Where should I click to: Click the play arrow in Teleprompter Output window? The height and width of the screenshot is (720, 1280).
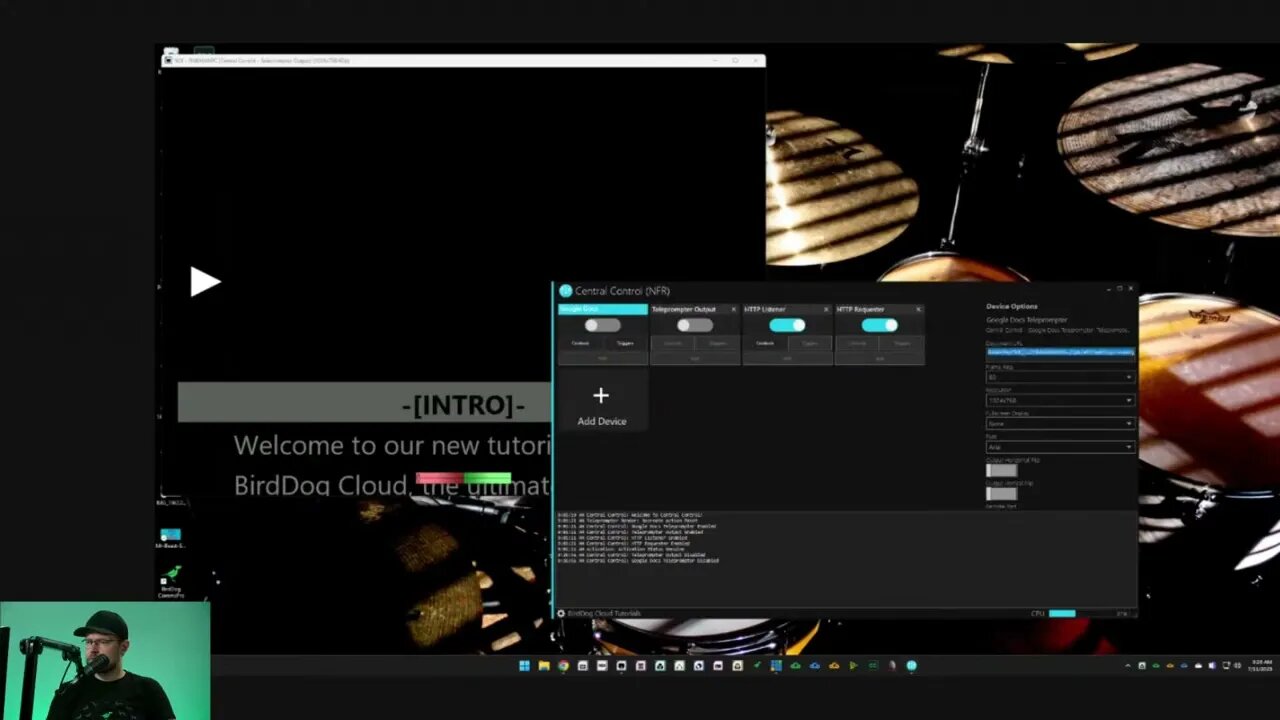(205, 282)
